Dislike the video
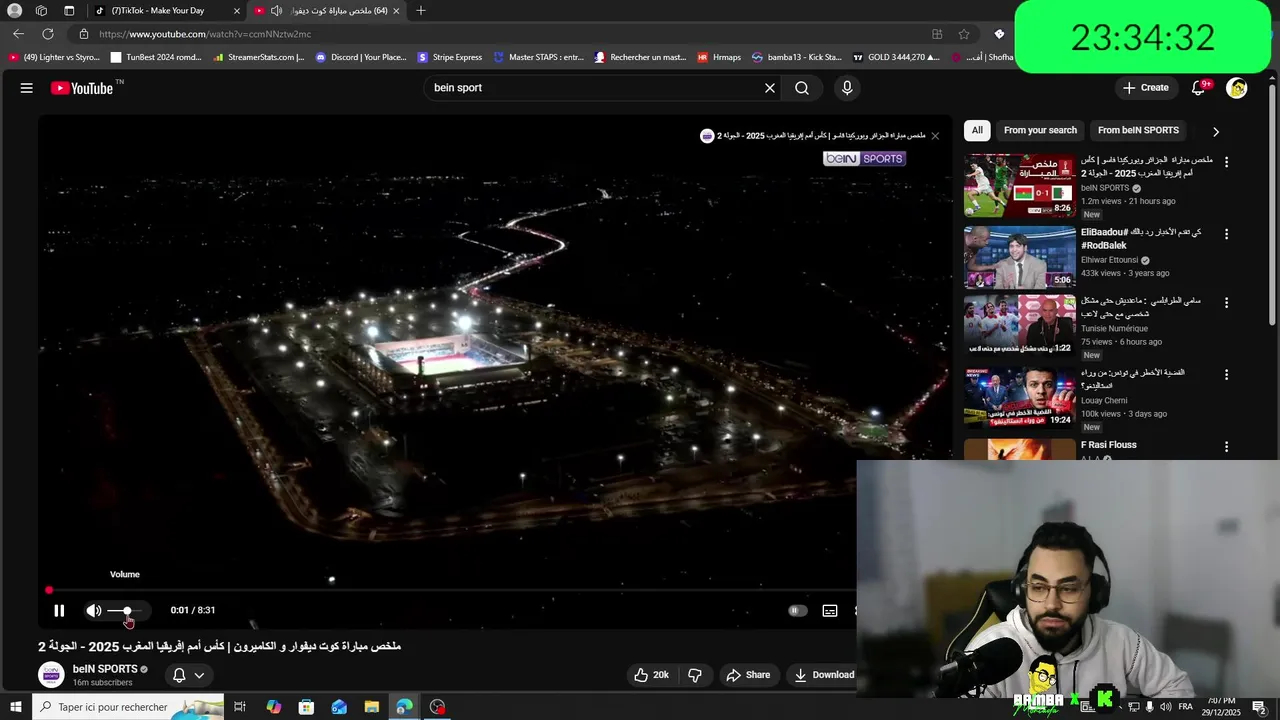Viewport: 1280px width, 720px height. click(695, 675)
